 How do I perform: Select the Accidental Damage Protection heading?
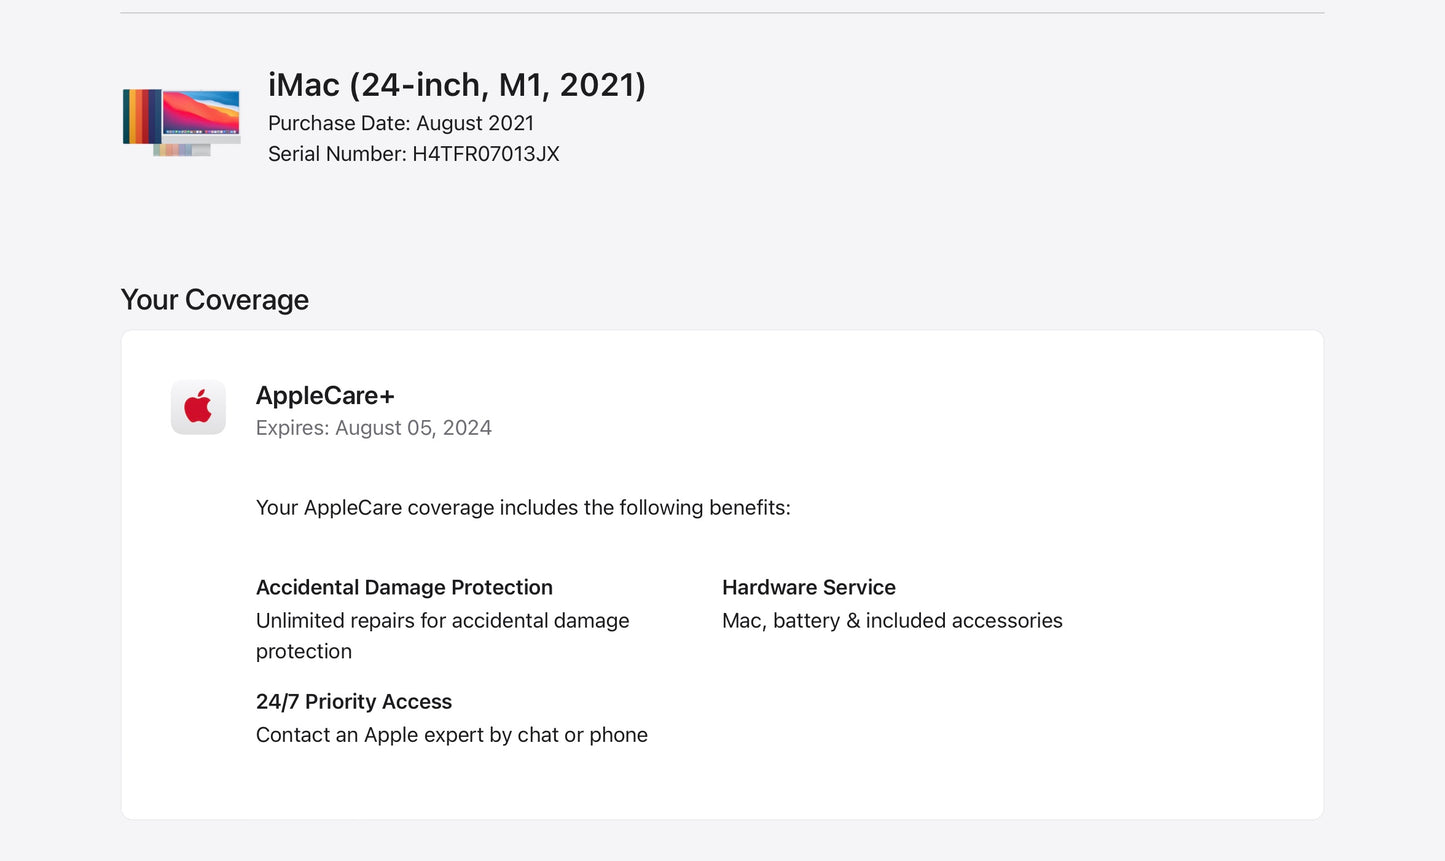404,588
